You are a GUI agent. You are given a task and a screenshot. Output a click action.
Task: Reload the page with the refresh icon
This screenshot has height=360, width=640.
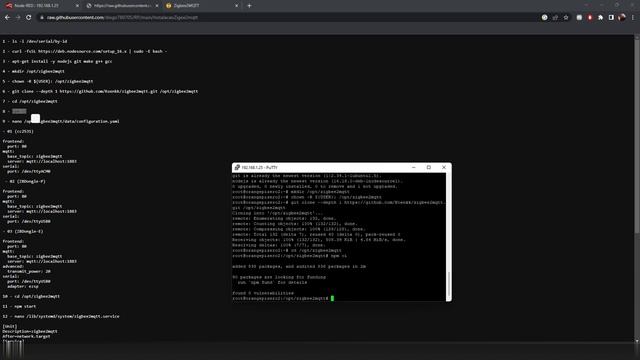(x=29, y=18)
